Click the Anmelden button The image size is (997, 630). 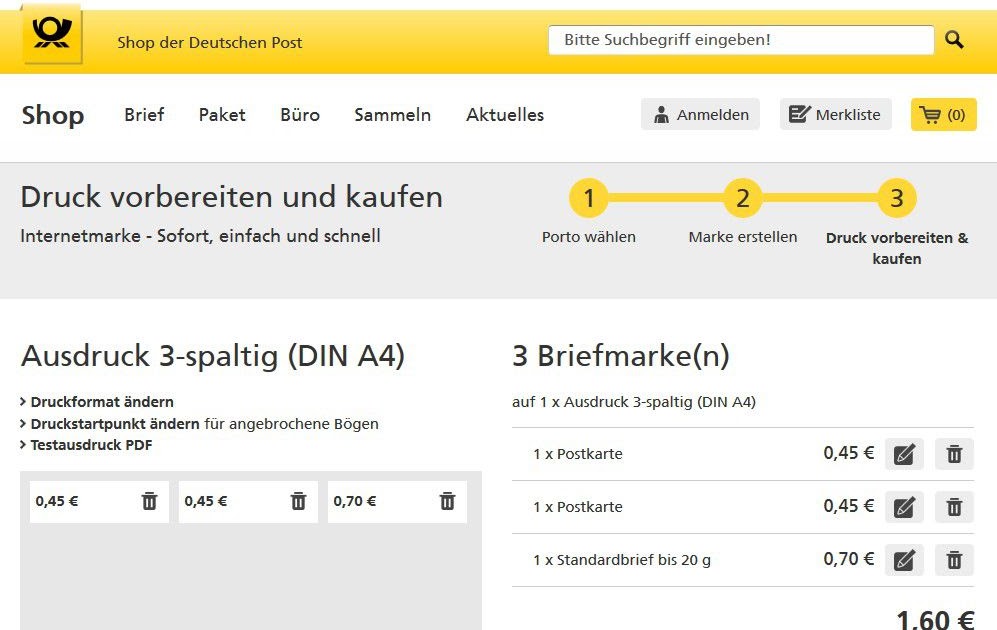pyautogui.click(x=700, y=114)
